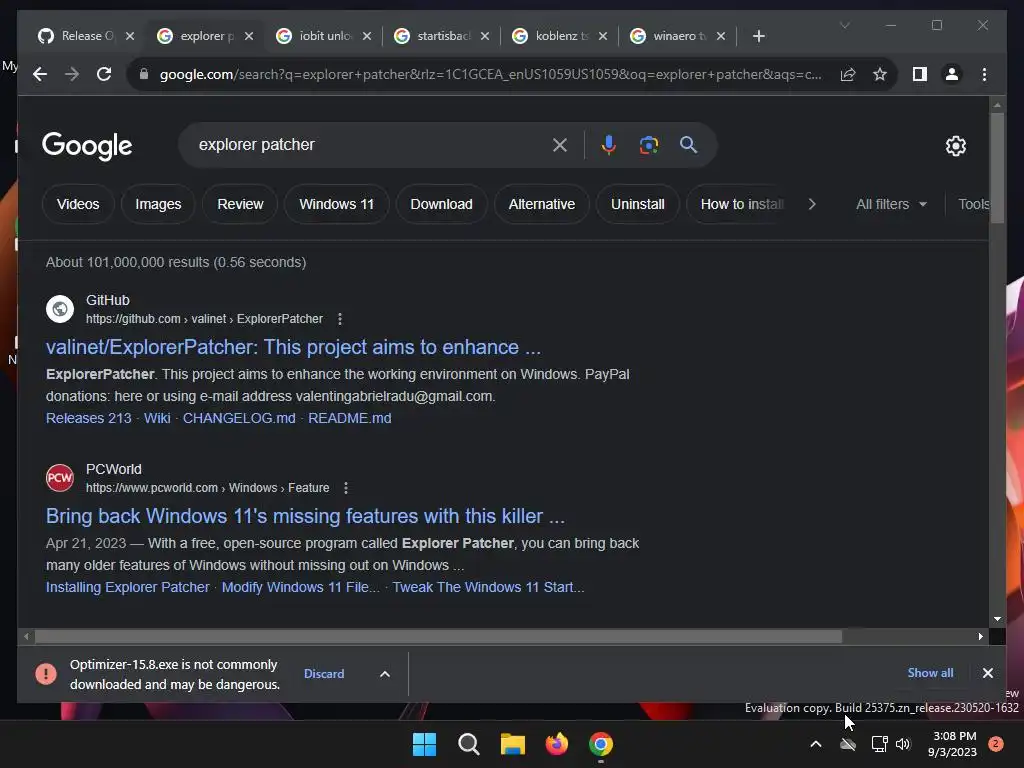Select the Windows 11 filter chip
1024x768 pixels.
pos(336,204)
